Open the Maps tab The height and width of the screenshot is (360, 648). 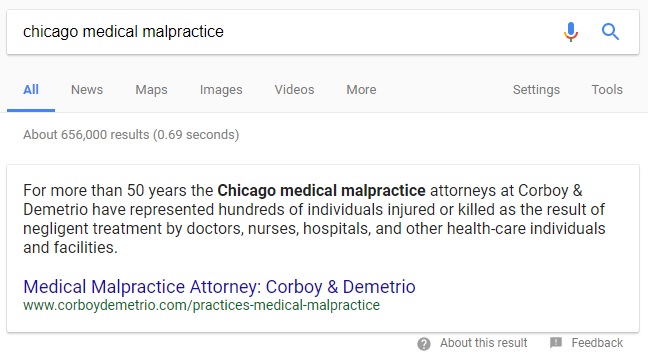[151, 90]
